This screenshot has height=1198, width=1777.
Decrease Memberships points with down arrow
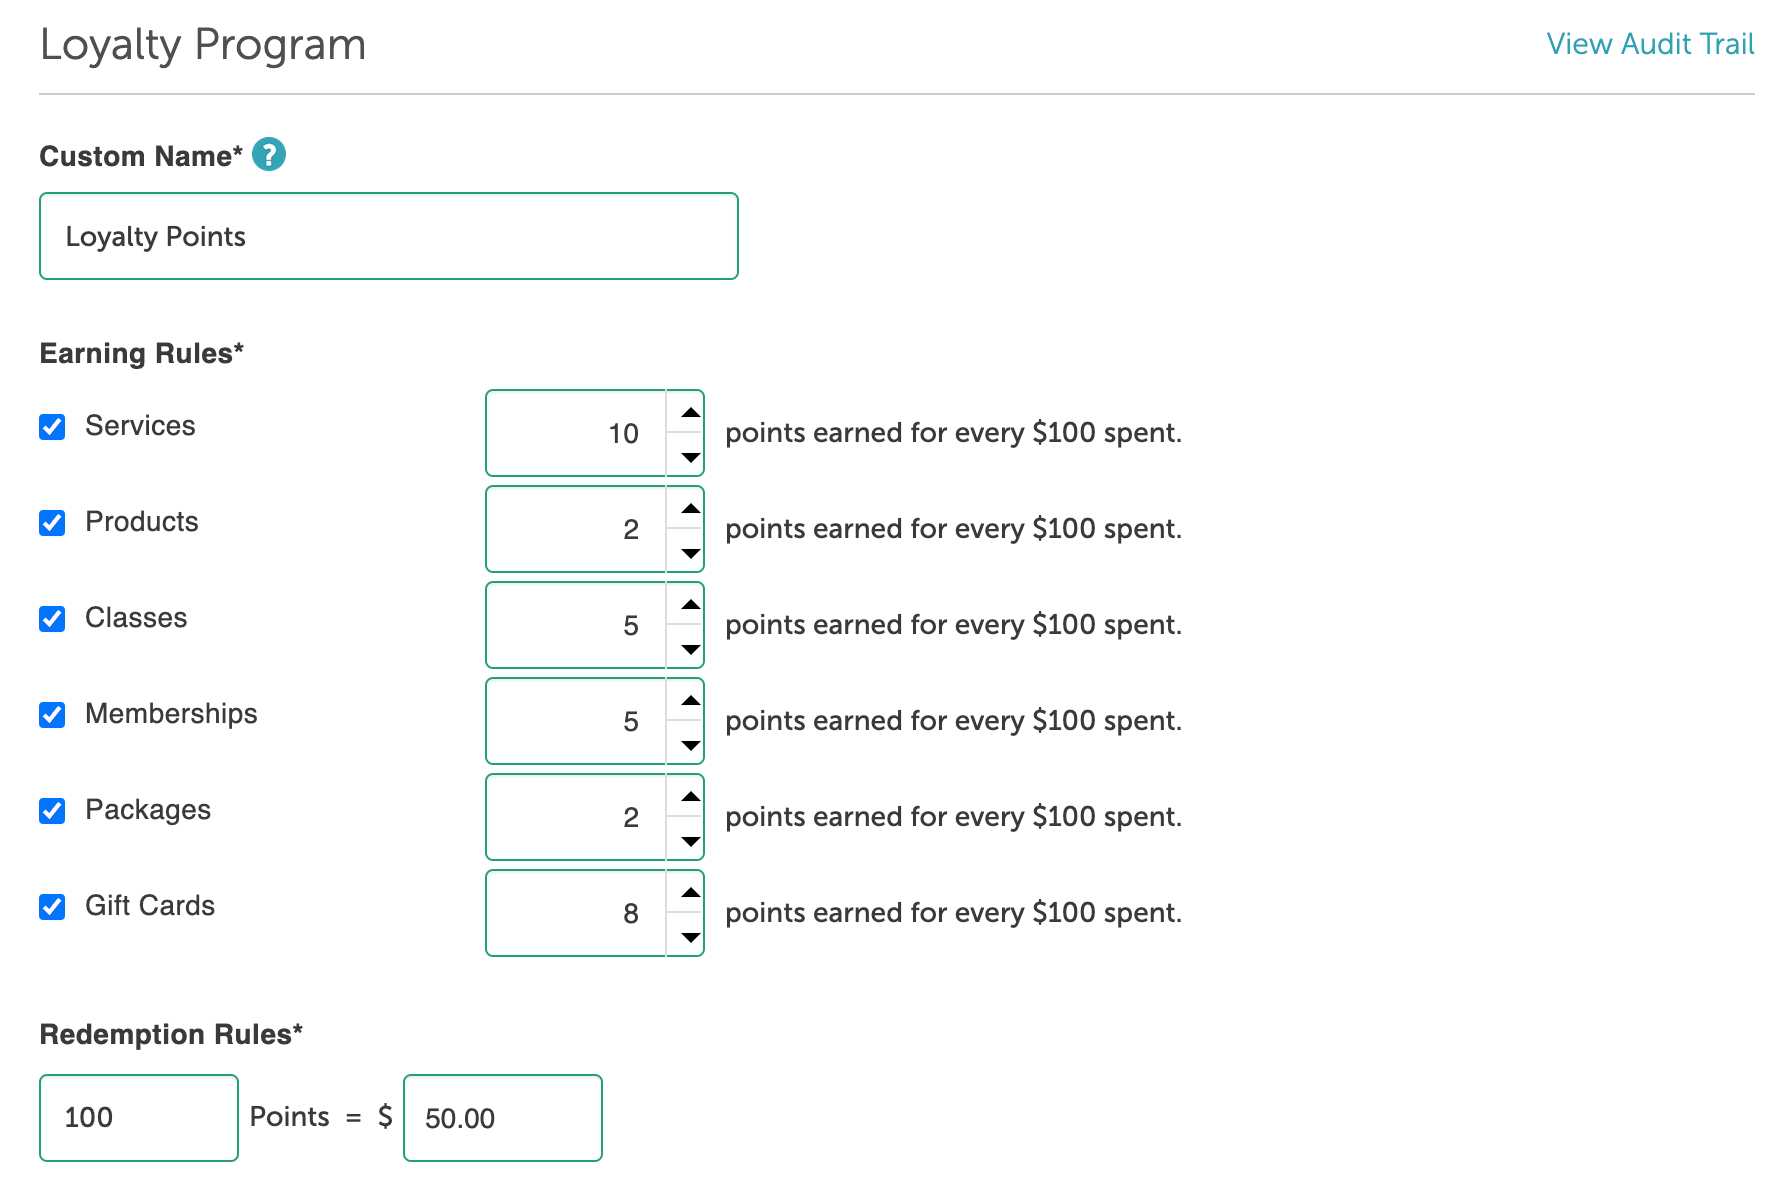tap(690, 744)
